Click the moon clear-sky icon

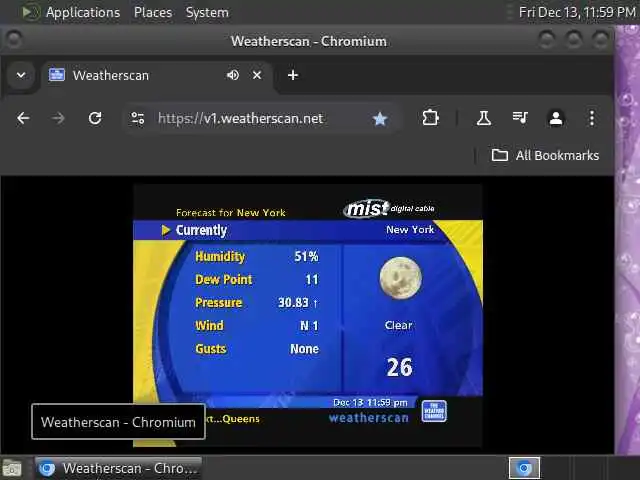(400, 278)
